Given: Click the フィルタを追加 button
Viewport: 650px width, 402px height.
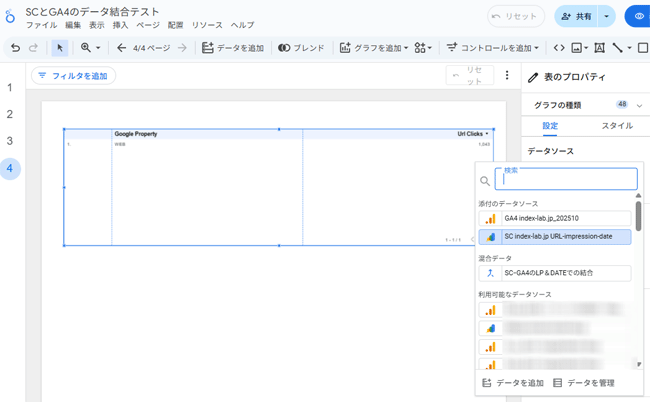Looking at the screenshot, I should pyautogui.click(x=73, y=76).
